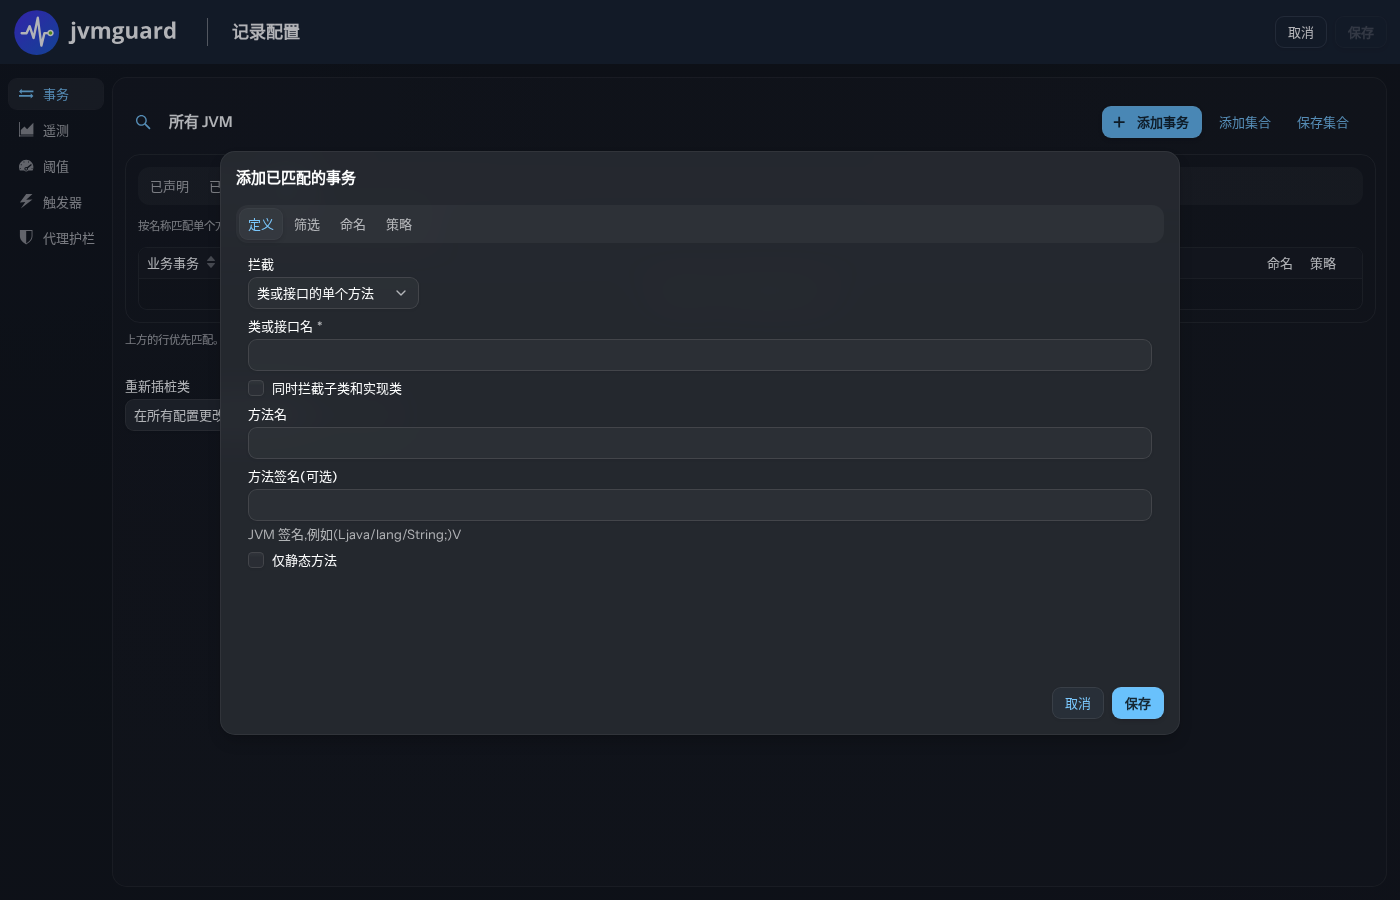Open the 遥测 chart icon
1400x900 pixels.
coord(26,130)
